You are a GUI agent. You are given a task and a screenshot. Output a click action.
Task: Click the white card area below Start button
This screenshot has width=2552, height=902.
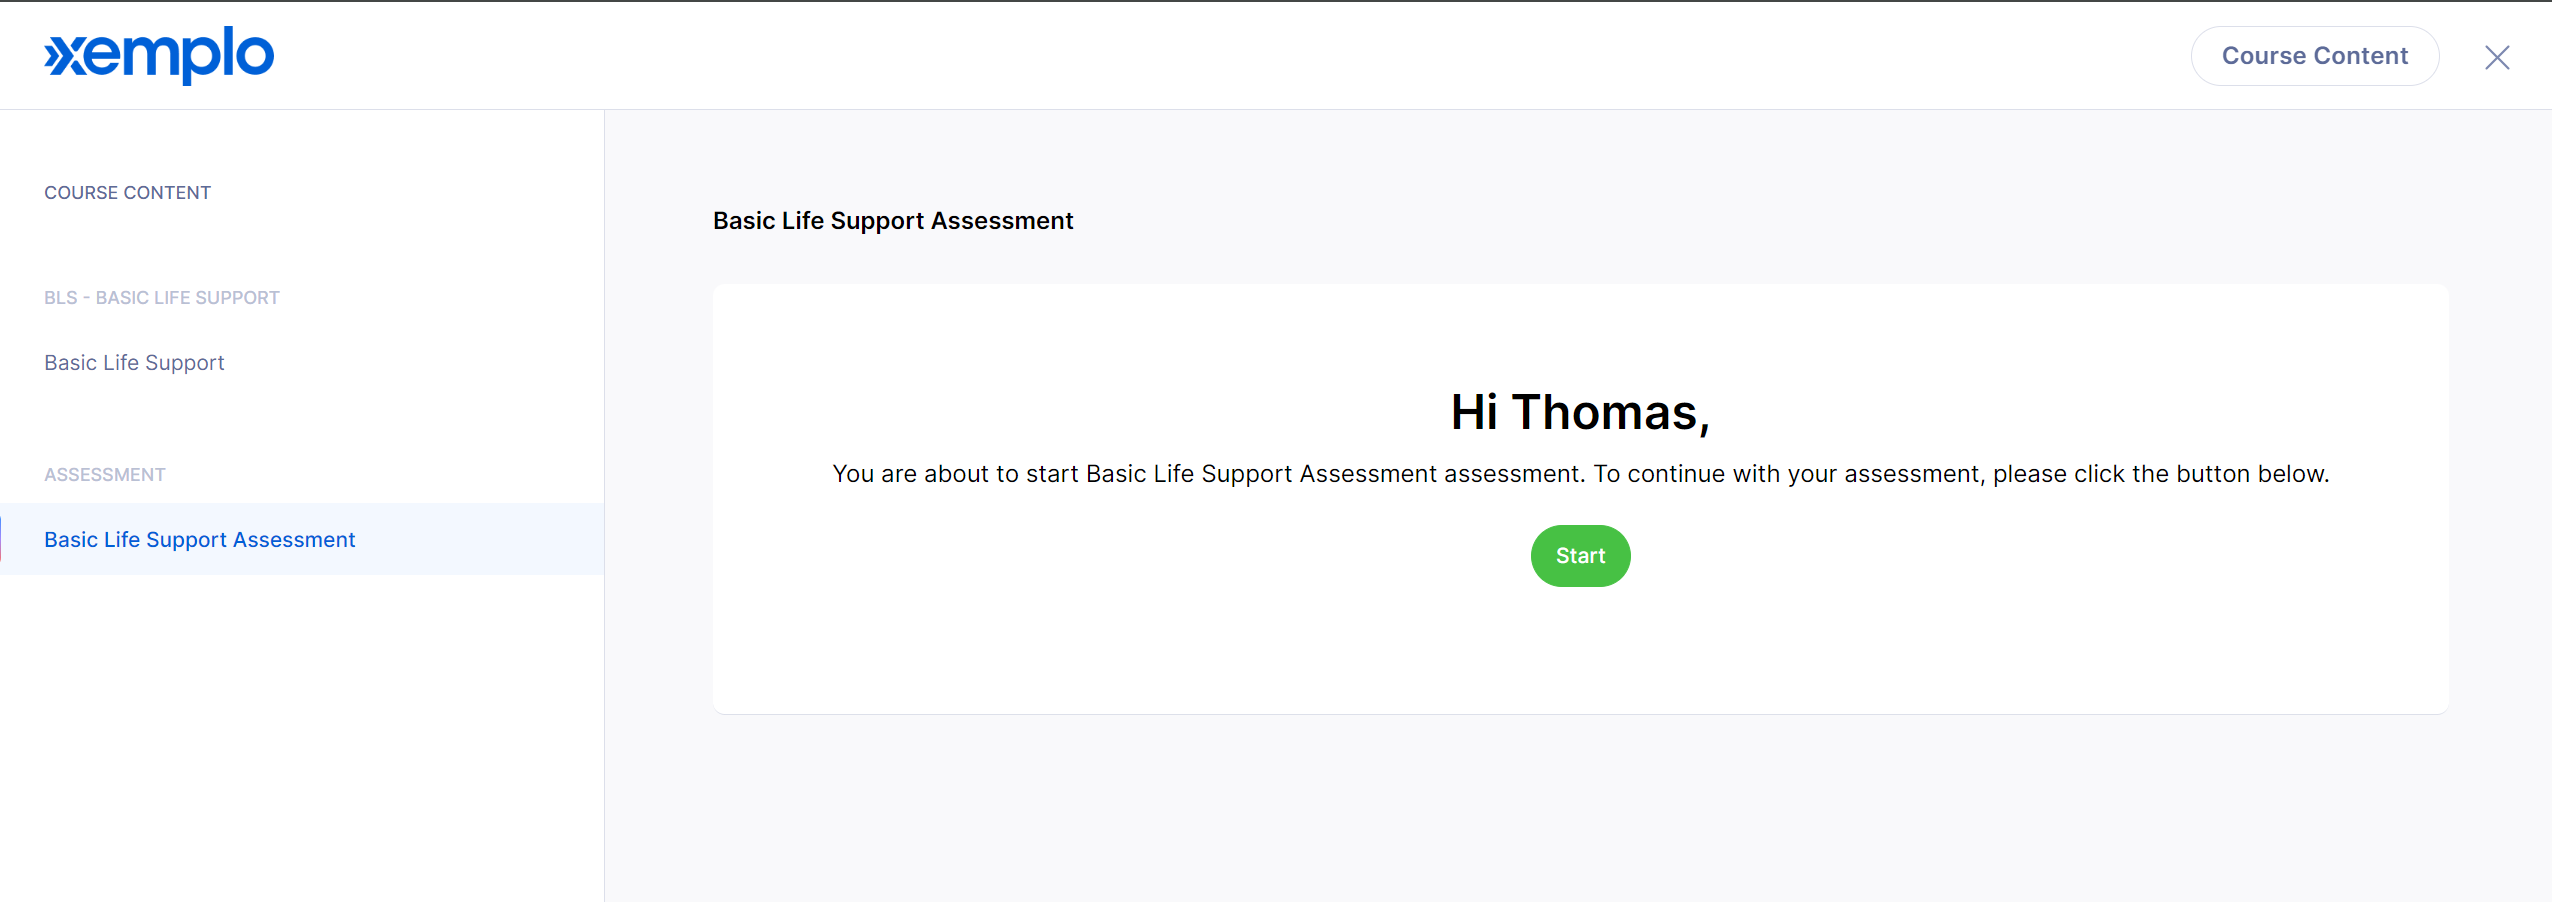(1580, 650)
